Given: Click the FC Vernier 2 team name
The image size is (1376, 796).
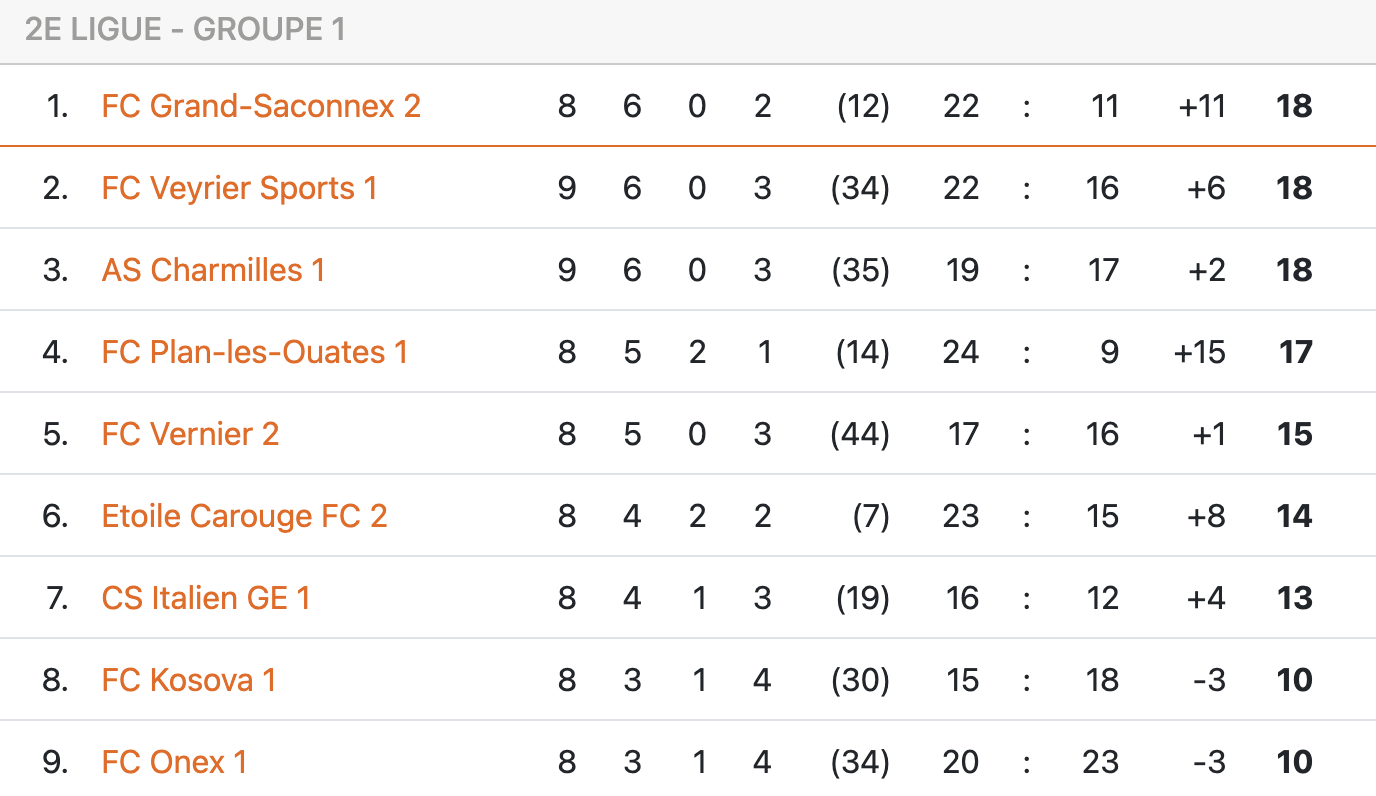Looking at the screenshot, I should tap(190, 434).
